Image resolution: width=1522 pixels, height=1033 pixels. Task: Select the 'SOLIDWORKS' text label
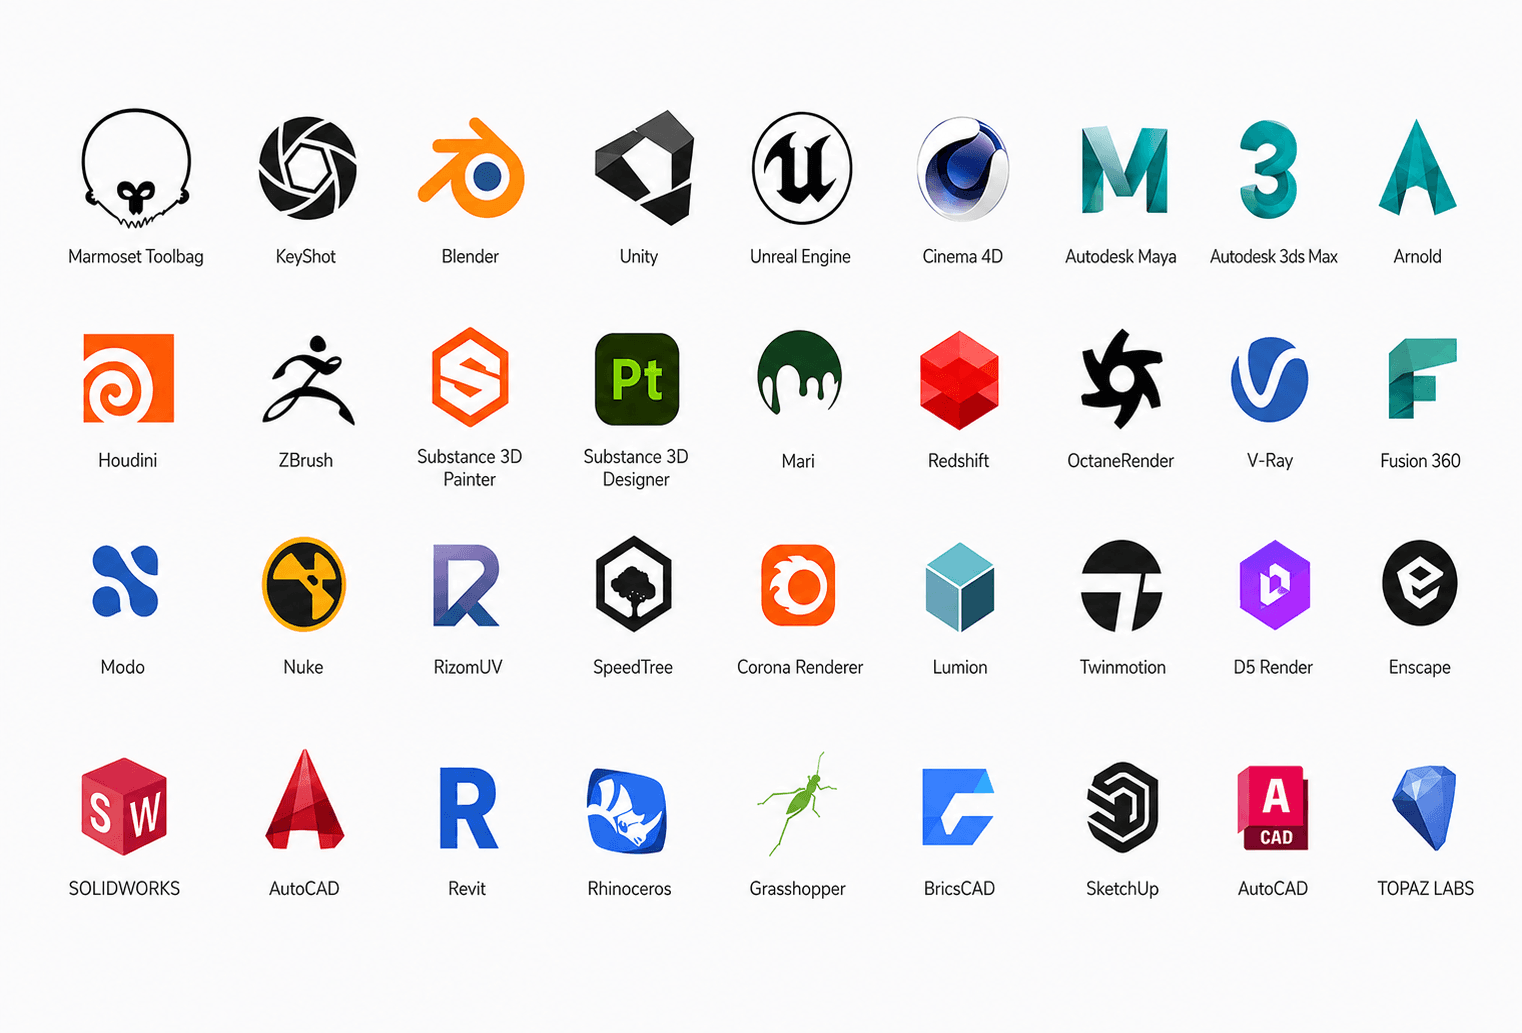(125, 889)
